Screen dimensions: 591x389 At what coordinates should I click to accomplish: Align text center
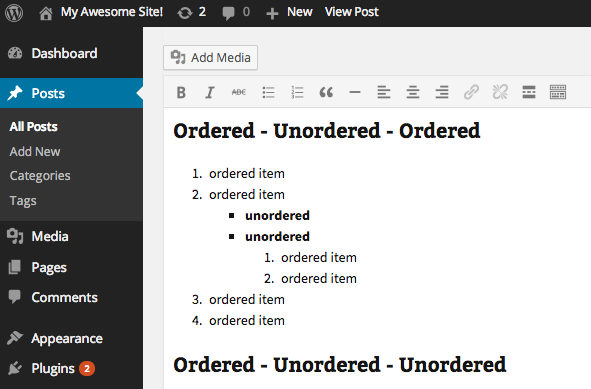413,92
